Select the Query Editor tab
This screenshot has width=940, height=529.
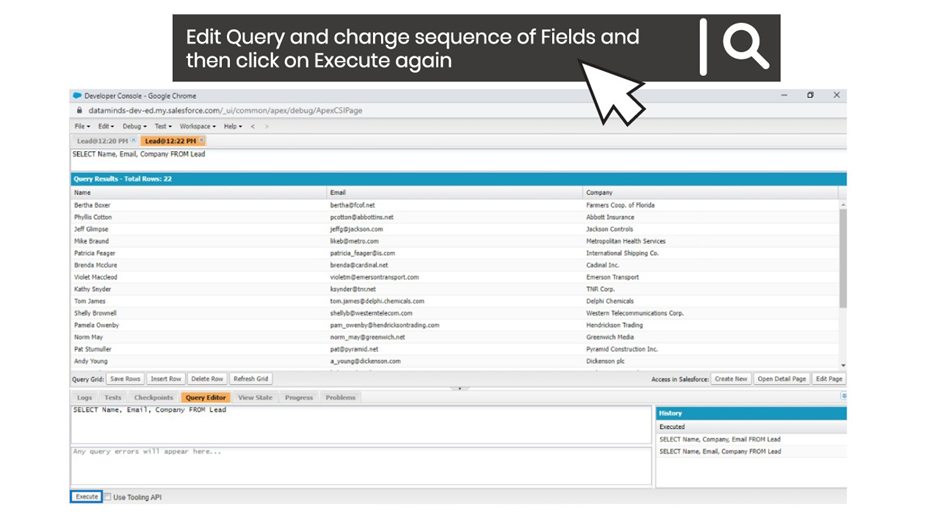tap(206, 398)
